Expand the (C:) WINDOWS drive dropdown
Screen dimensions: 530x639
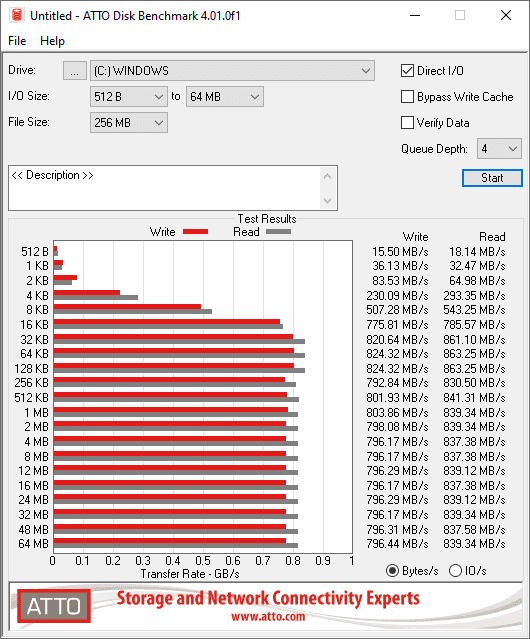pos(232,71)
